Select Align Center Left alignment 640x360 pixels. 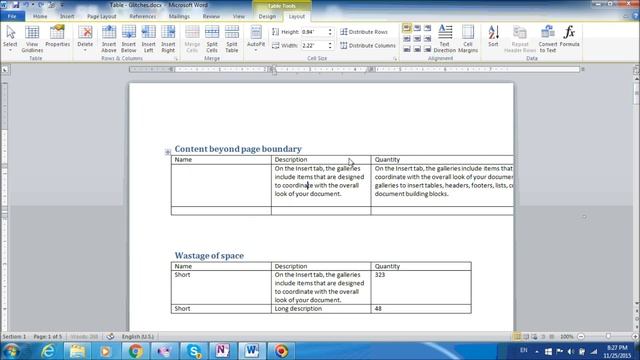[407, 38]
